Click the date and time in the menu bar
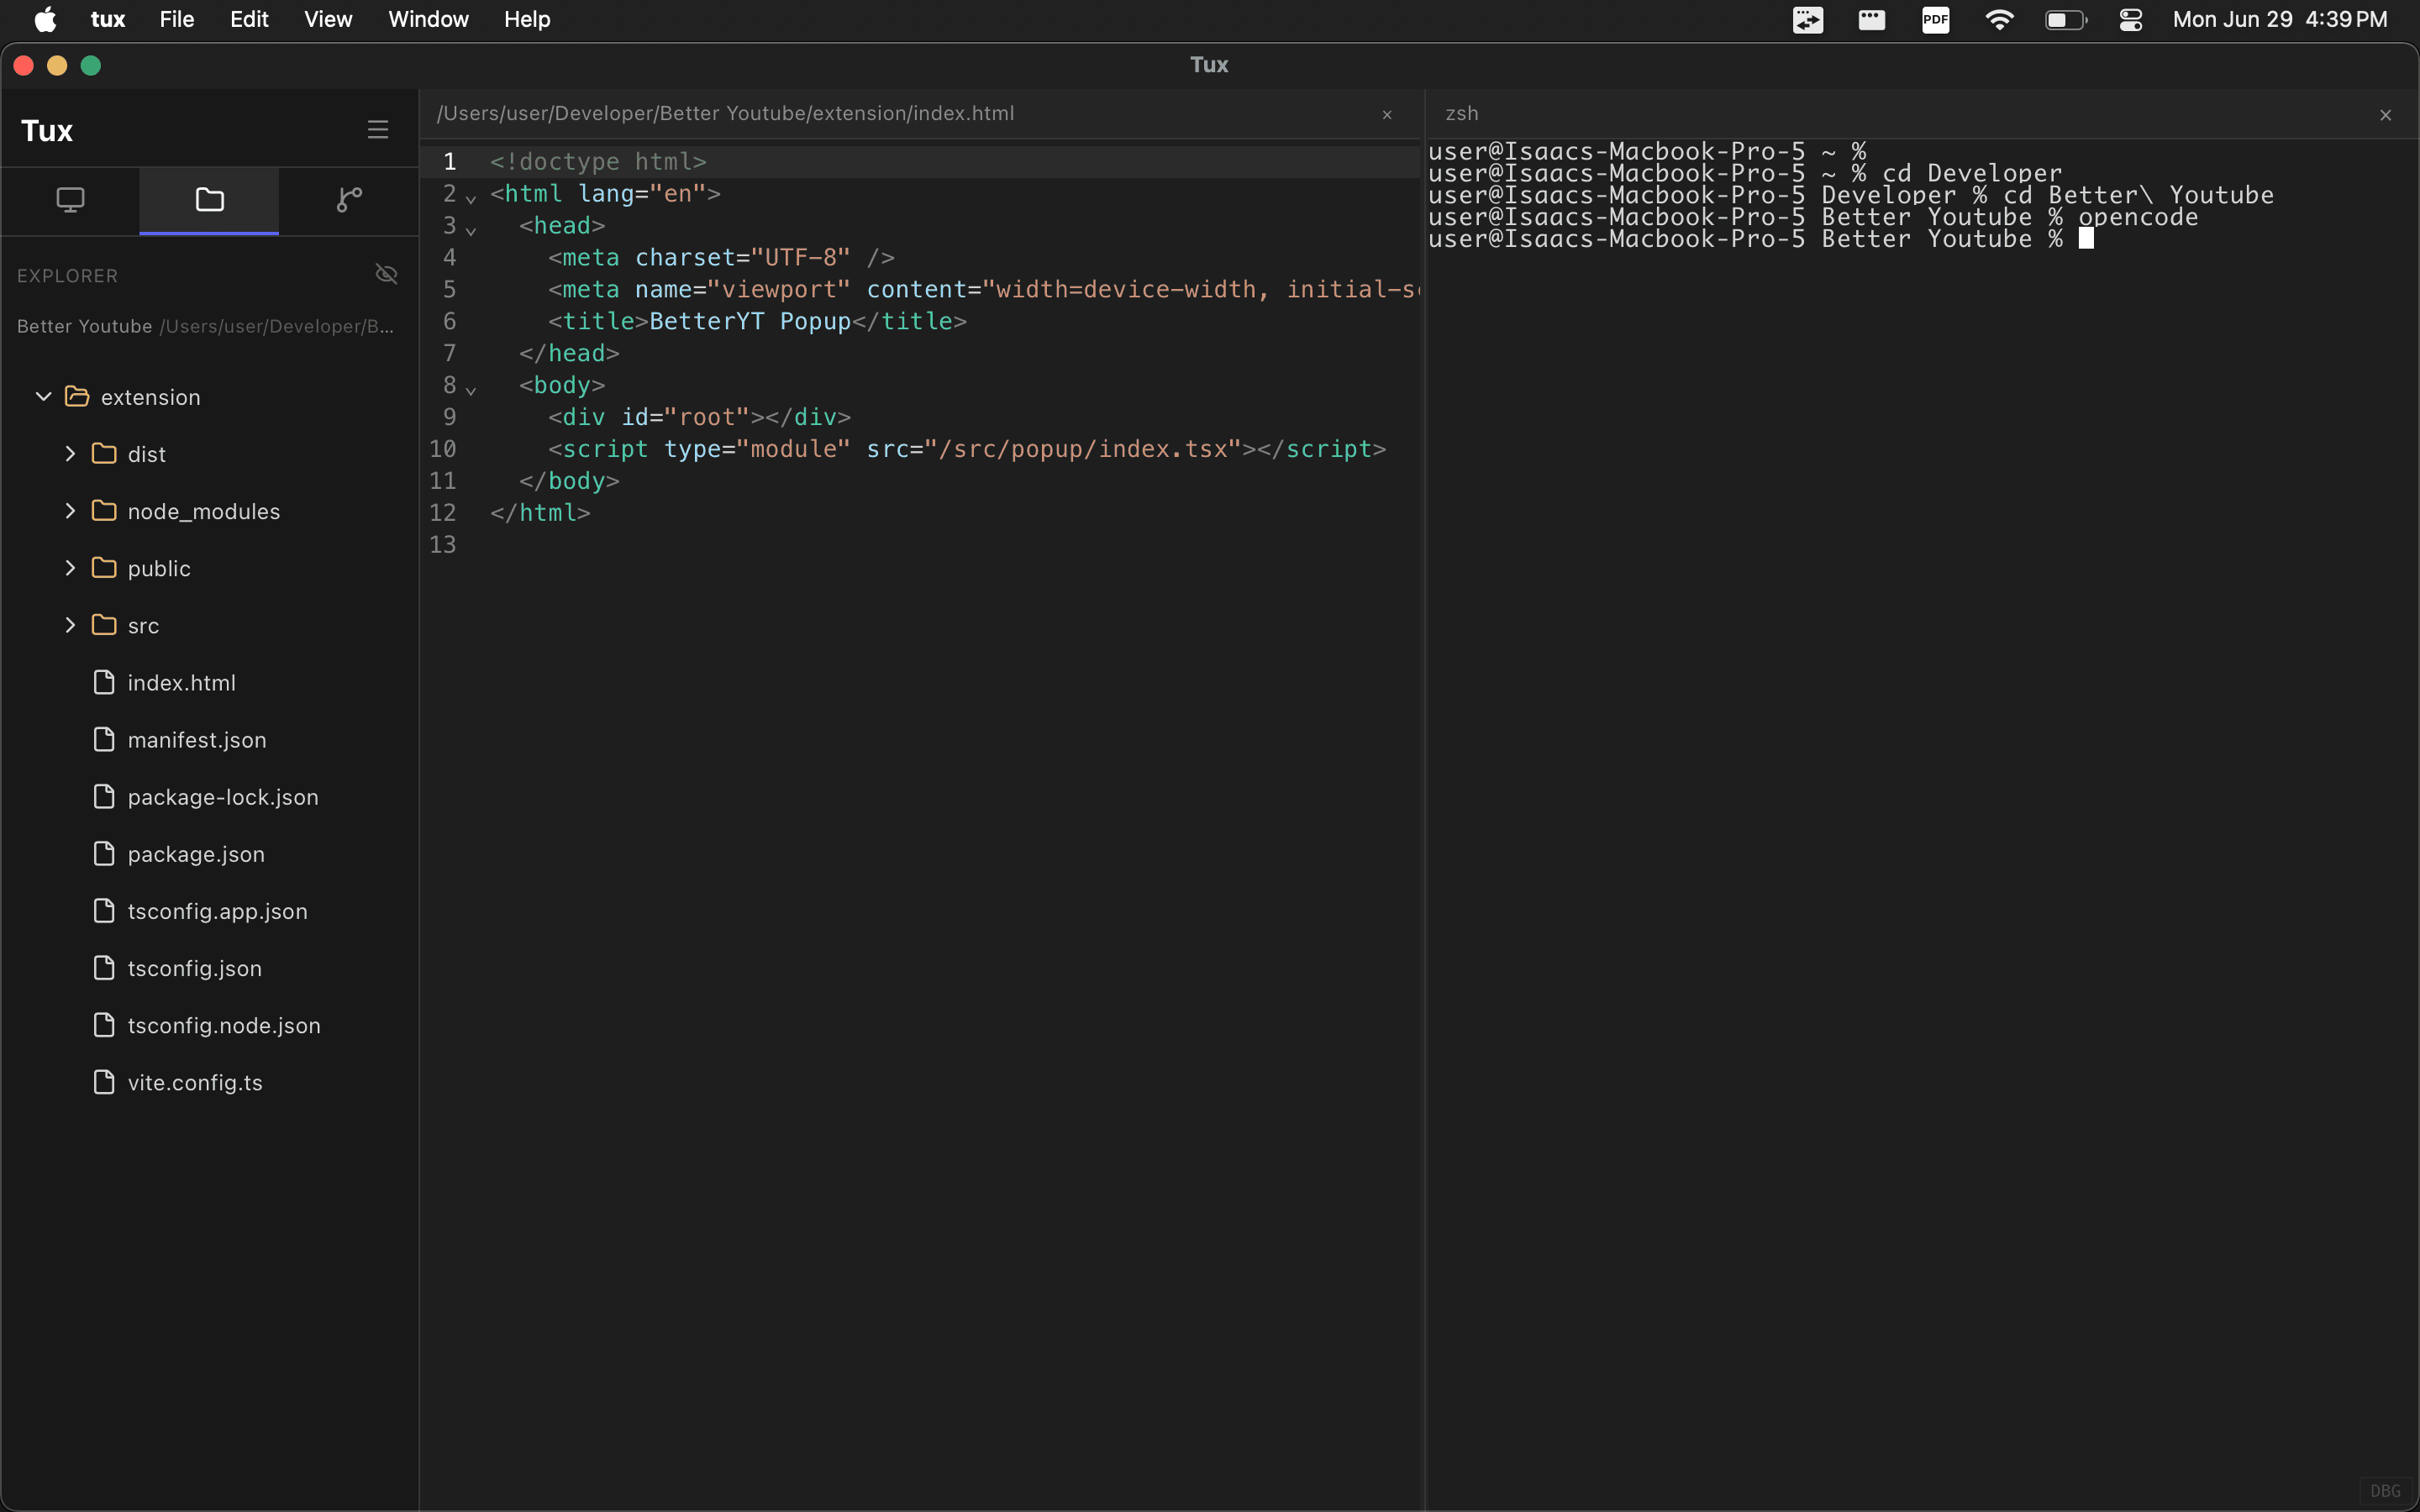The width and height of the screenshot is (2420, 1512). pos(2280,19)
